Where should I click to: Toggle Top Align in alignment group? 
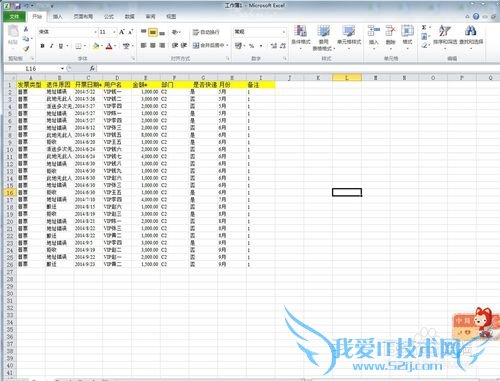143,32
